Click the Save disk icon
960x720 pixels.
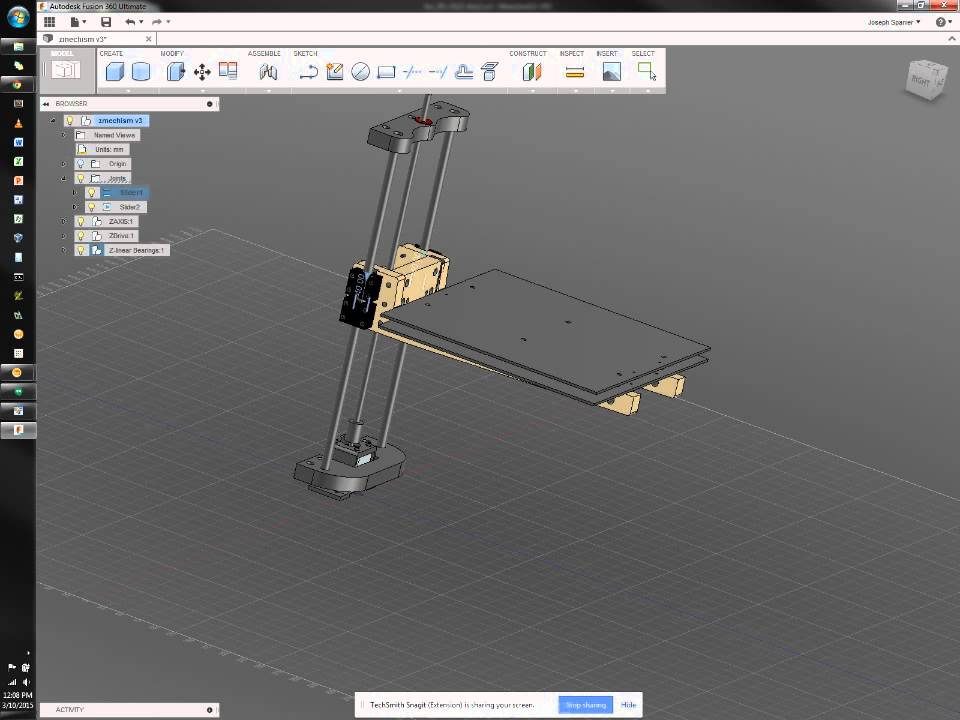(106, 22)
